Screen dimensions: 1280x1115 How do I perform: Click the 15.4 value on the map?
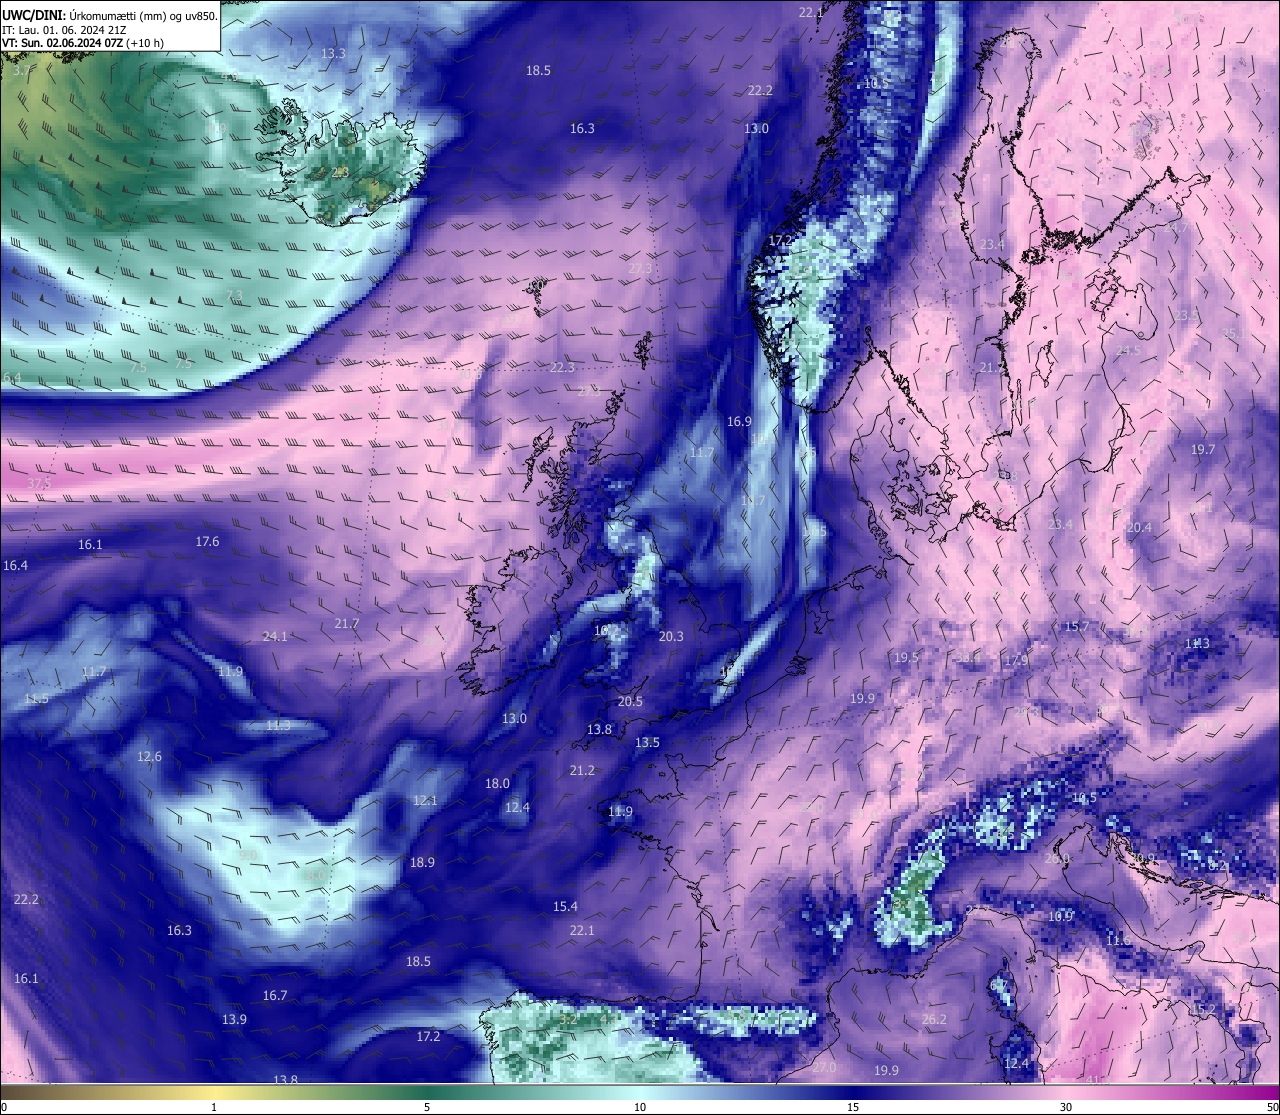(x=565, y=906)
